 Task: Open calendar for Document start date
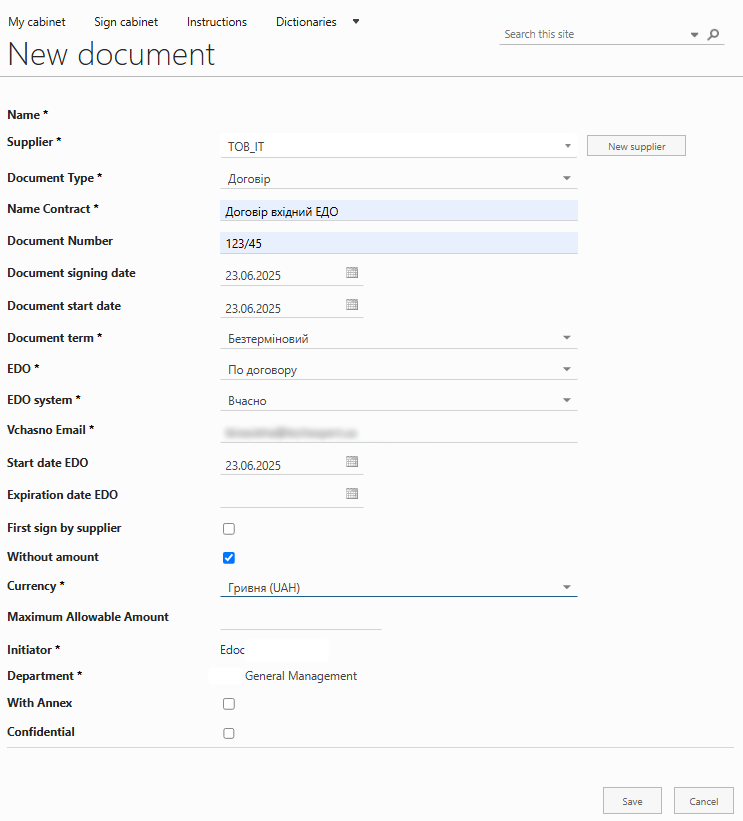tap(352, 305)
